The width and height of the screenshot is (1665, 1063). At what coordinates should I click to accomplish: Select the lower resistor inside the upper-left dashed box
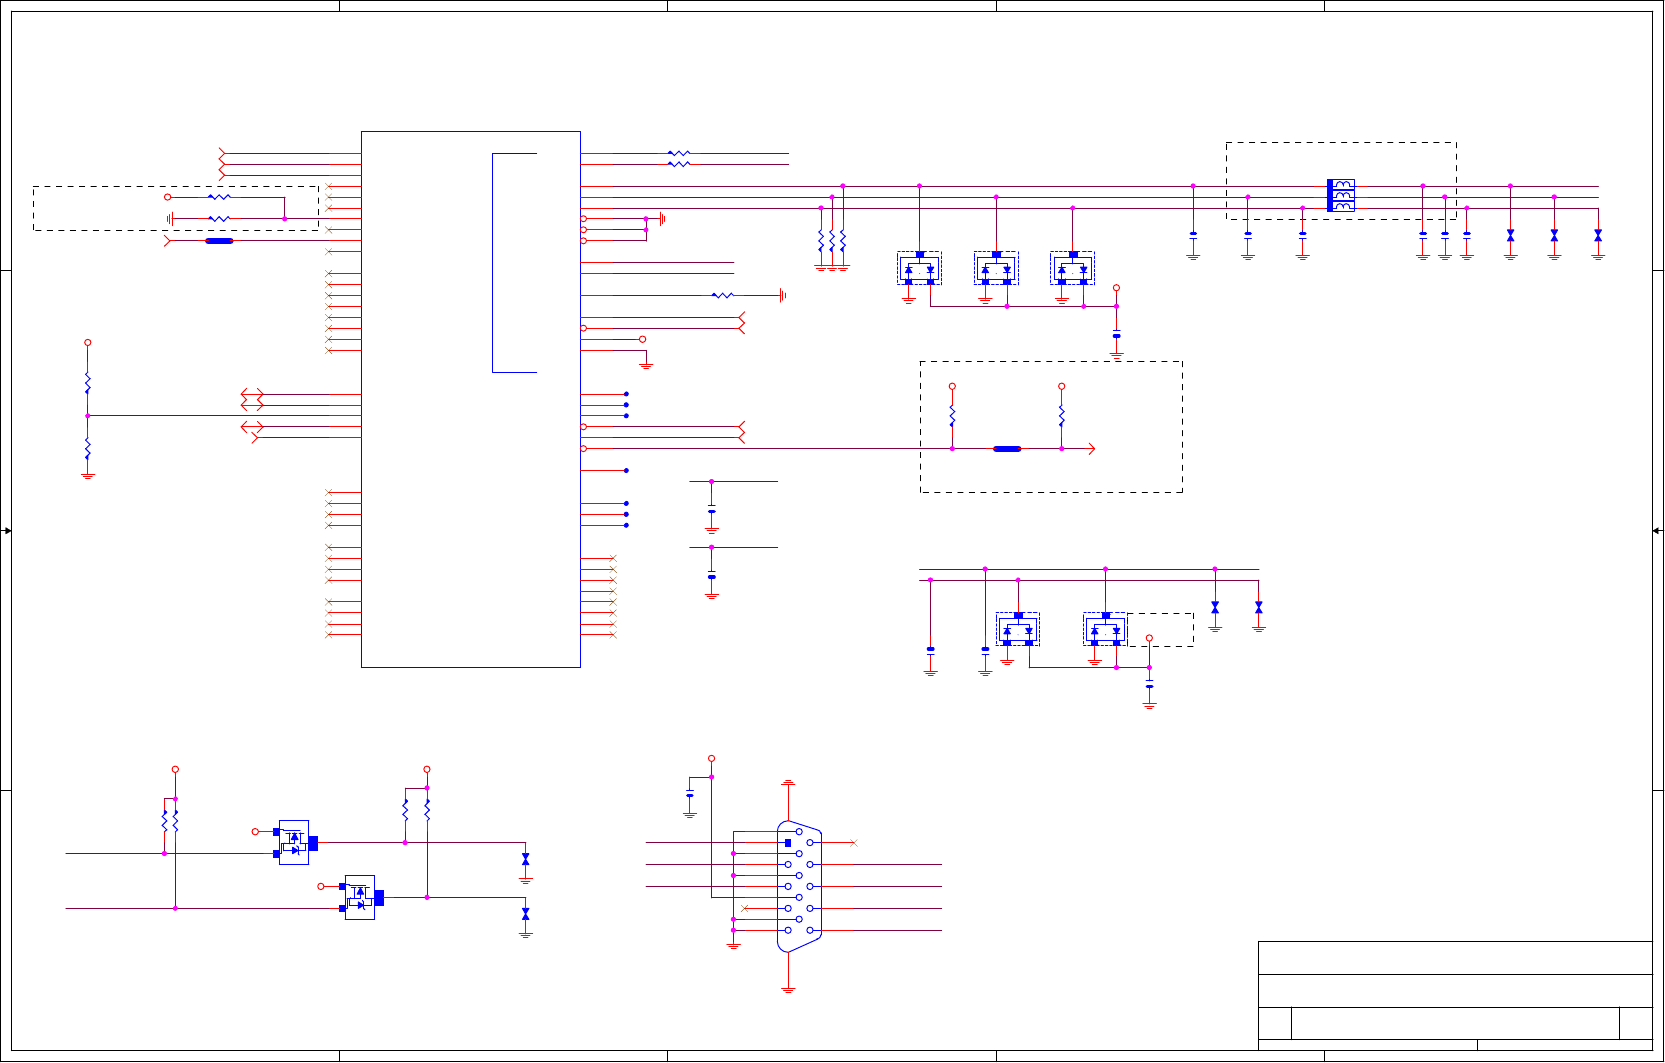click(219, 218)
